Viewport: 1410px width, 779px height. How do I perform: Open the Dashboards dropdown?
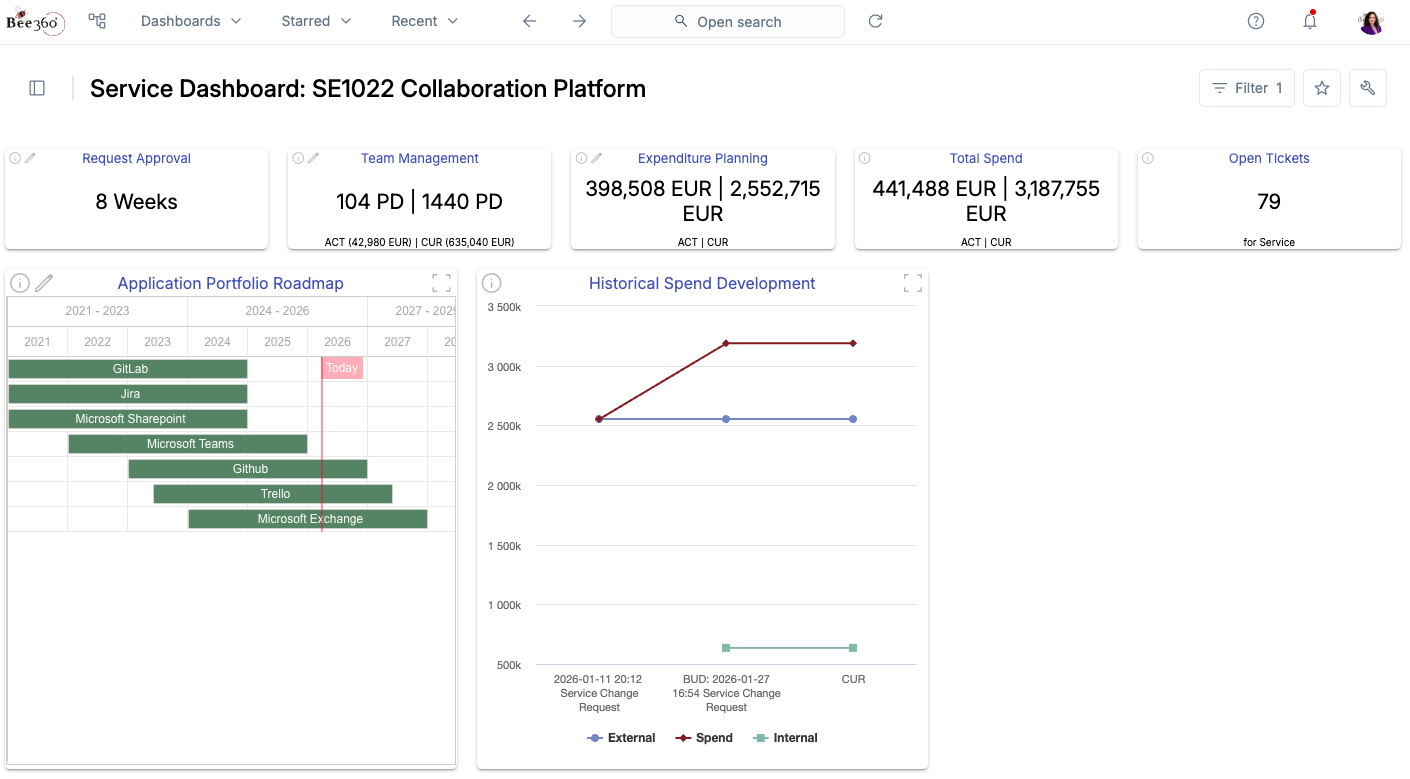tap(190, 20)
